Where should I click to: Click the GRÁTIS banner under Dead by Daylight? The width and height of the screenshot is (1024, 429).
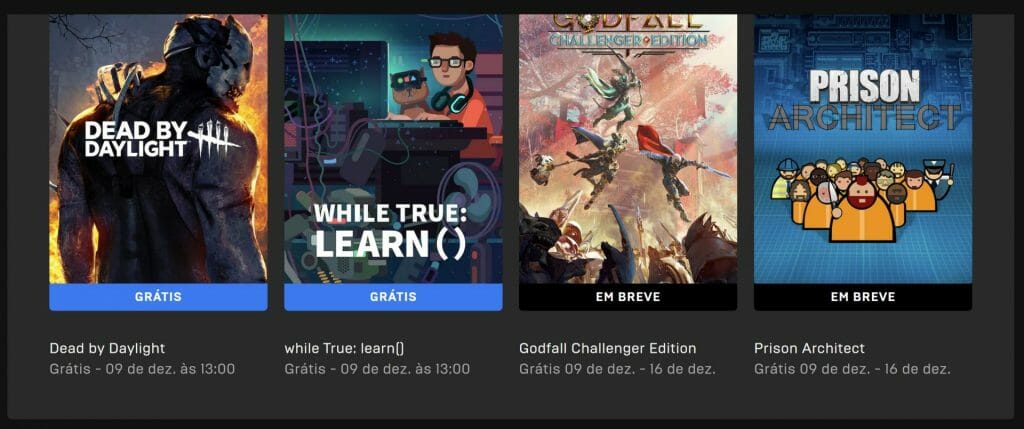158,297
